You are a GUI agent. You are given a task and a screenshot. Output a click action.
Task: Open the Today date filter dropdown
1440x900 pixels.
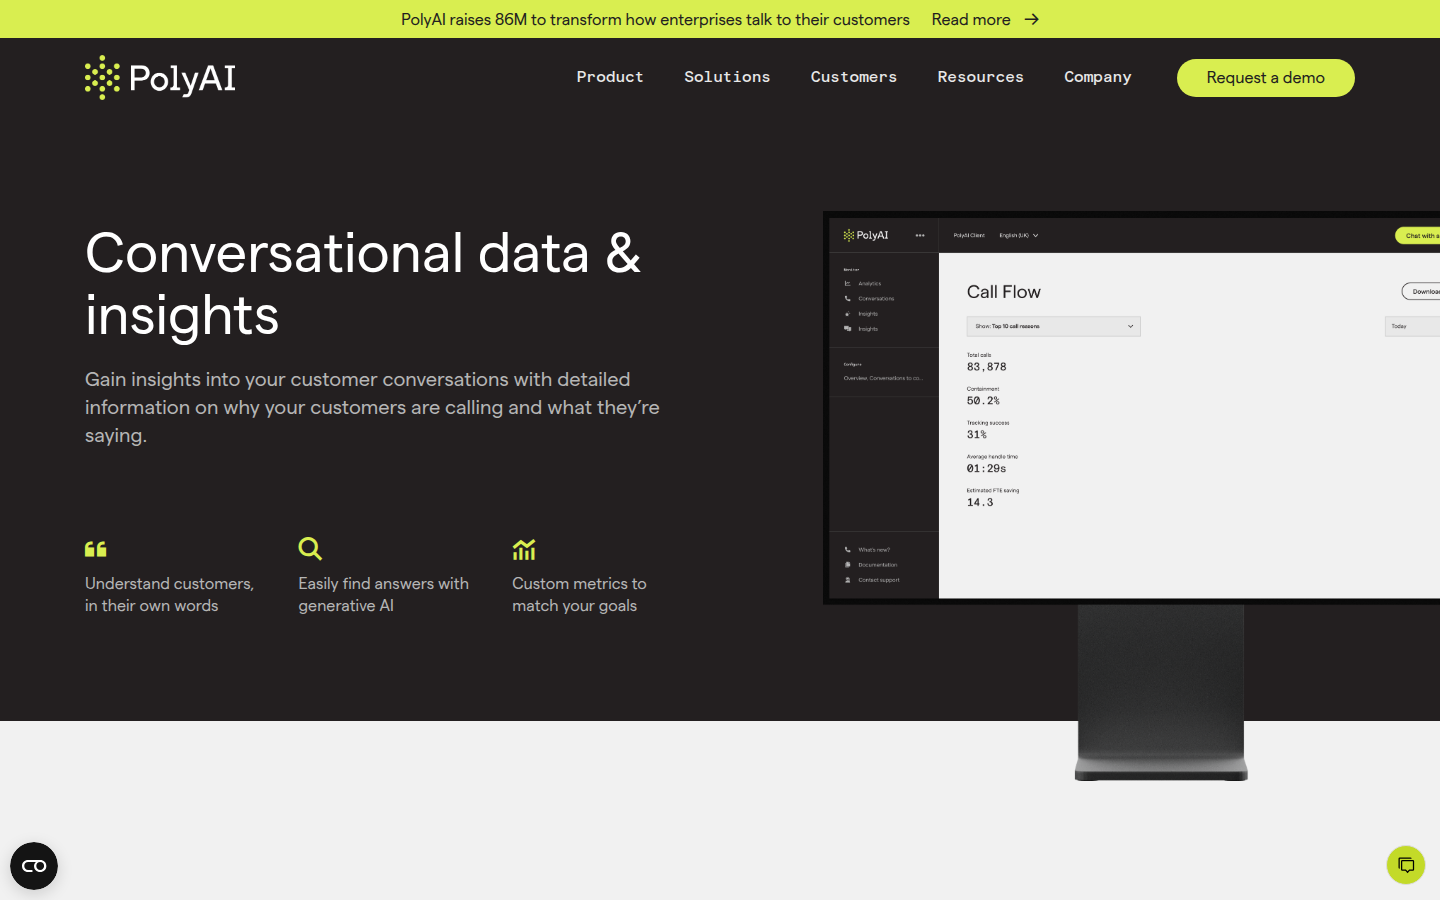1410,326
